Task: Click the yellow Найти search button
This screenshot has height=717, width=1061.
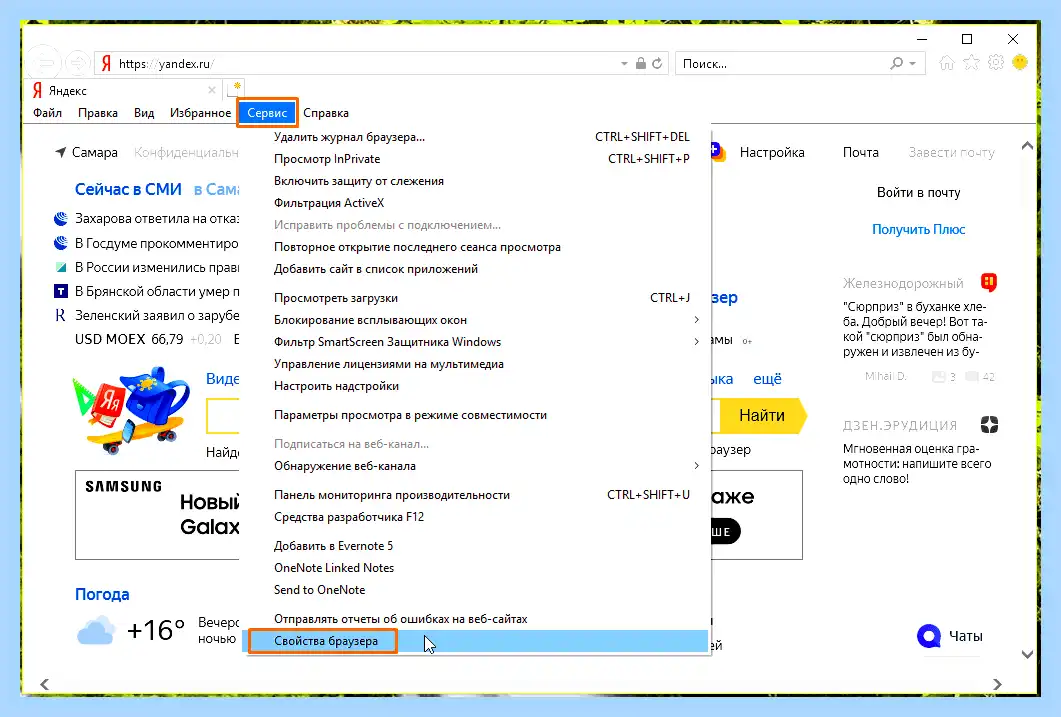Action: coord(763,415)
